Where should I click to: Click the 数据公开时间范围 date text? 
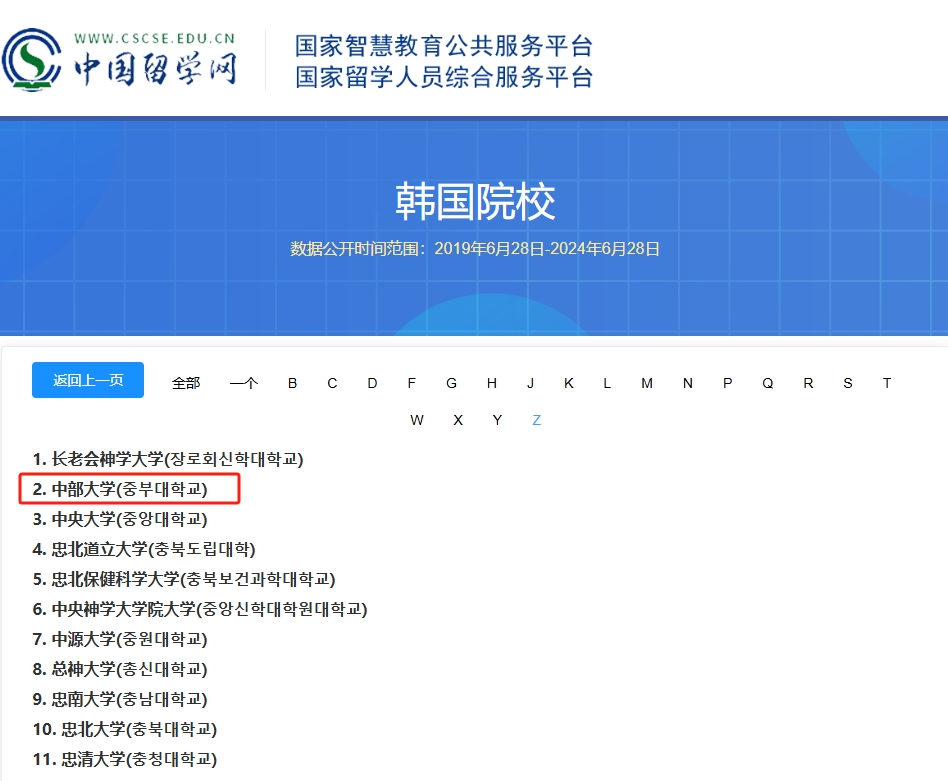pyautogui.click(x=475, y=249)
